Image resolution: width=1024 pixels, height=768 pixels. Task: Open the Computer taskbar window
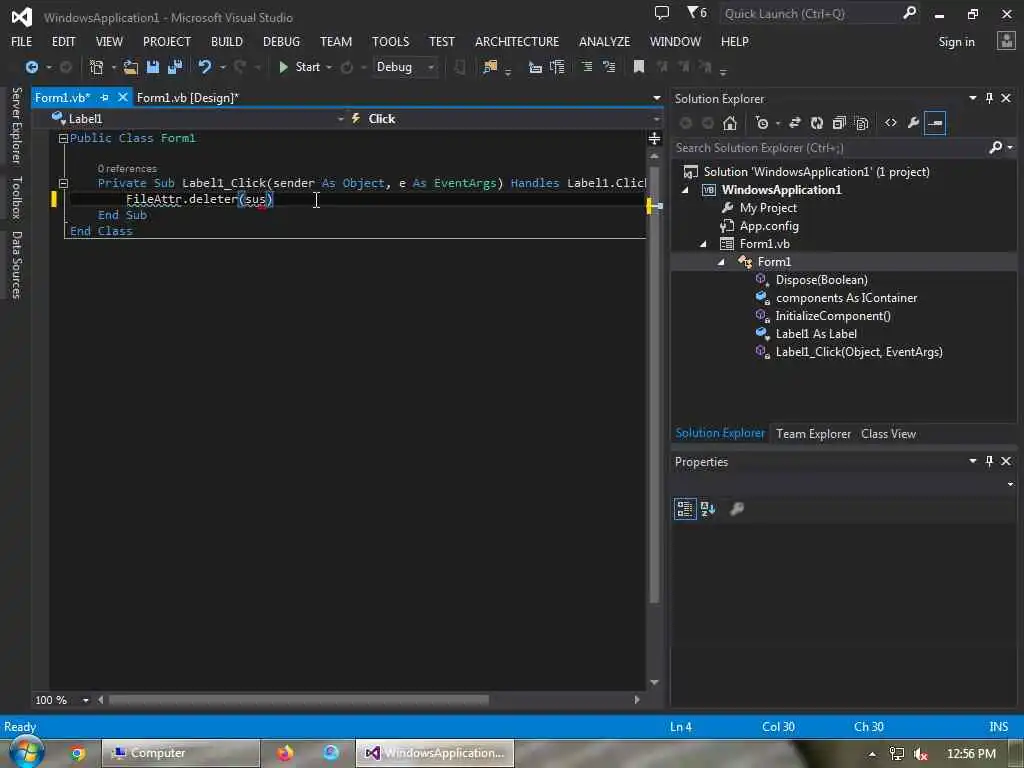181,753
